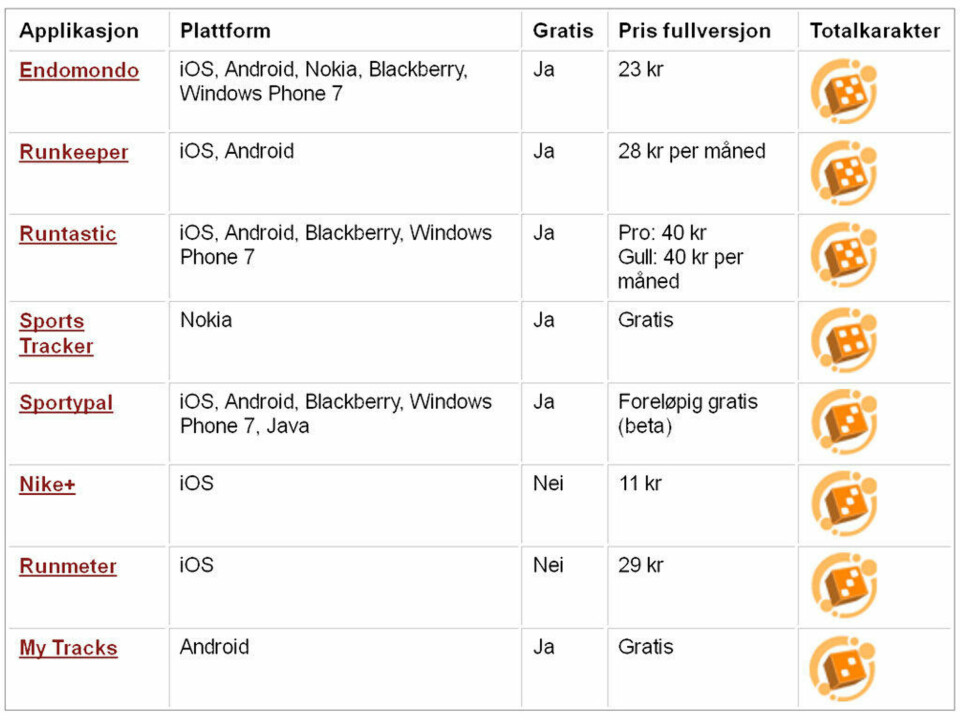Click the Pris fullversjon column header
Viewport: 960px width, 720px height.
[x=694, y=31]
